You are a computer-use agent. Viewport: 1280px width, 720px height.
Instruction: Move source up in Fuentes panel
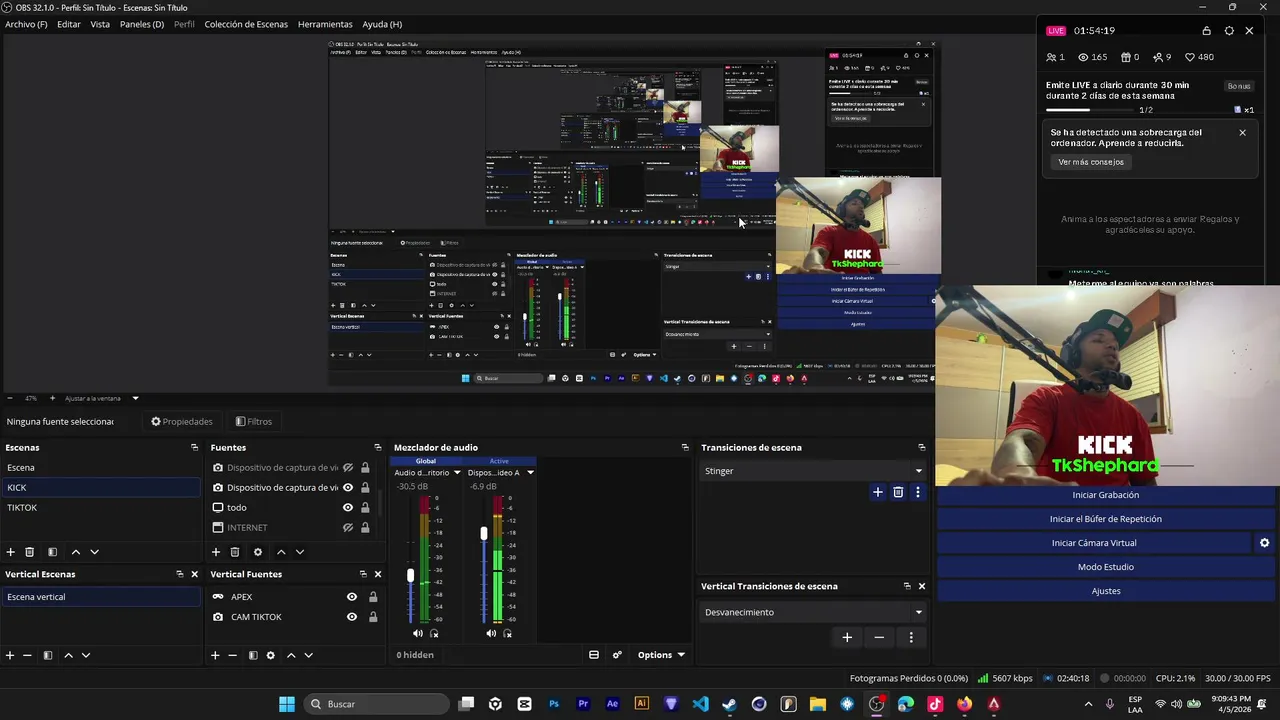[281, 552]
